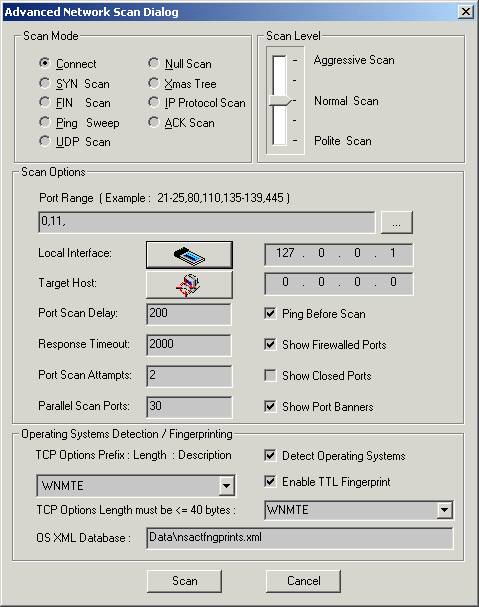Start the scan with Scan button

coord(184,581)
